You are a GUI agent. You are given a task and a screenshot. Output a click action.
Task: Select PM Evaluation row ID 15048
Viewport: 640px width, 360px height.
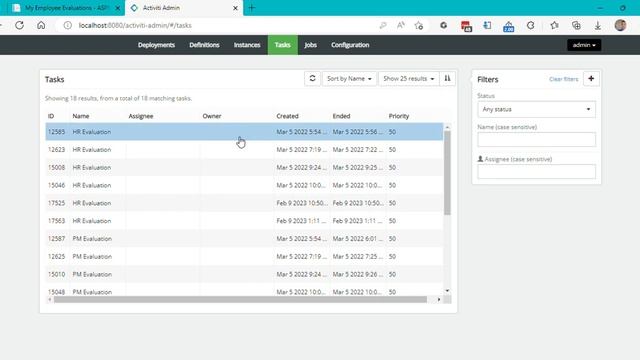click(x=244, y=290)
